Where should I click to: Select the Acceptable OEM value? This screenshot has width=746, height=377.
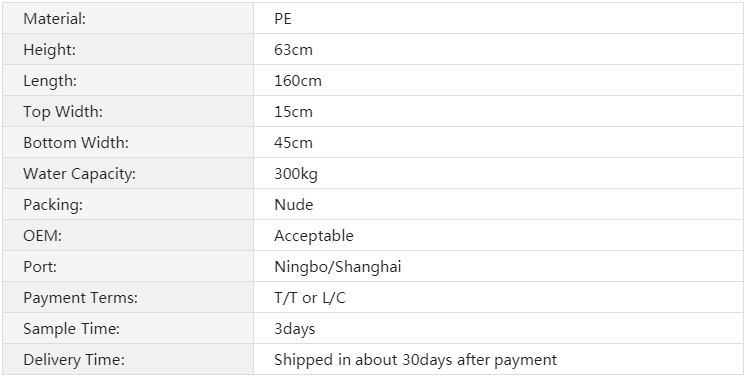pyautogui.click(x=314, y=236)
